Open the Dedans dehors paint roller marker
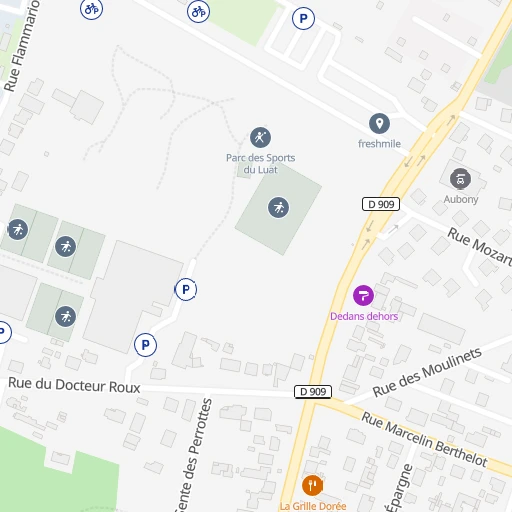Image resolution: width=512 pixels, height=512 pixels. point(363,295)
